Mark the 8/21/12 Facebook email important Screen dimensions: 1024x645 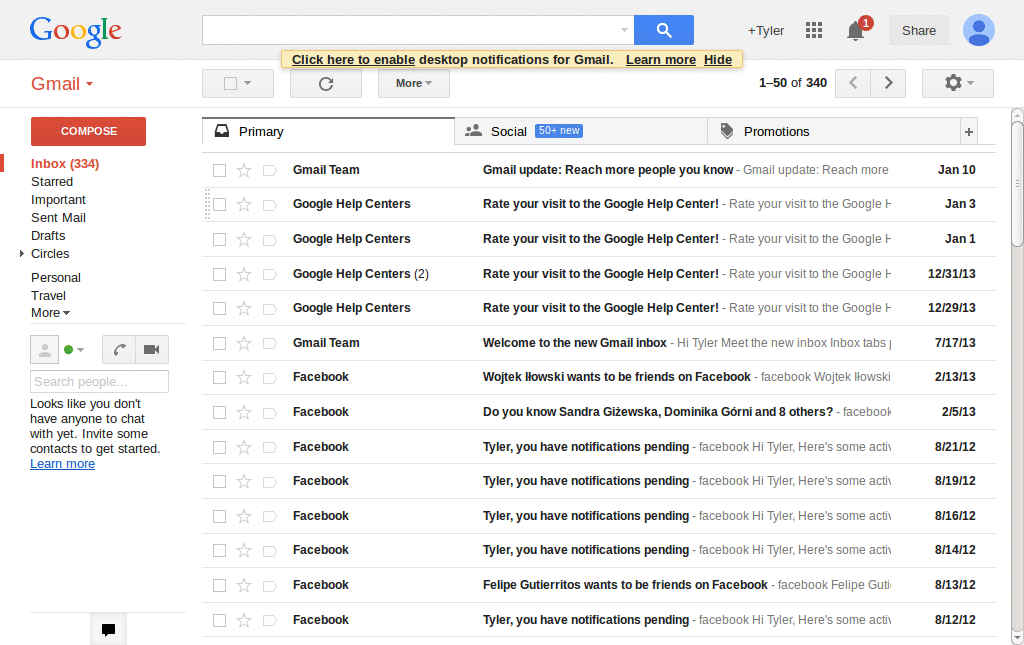point(269,447)
